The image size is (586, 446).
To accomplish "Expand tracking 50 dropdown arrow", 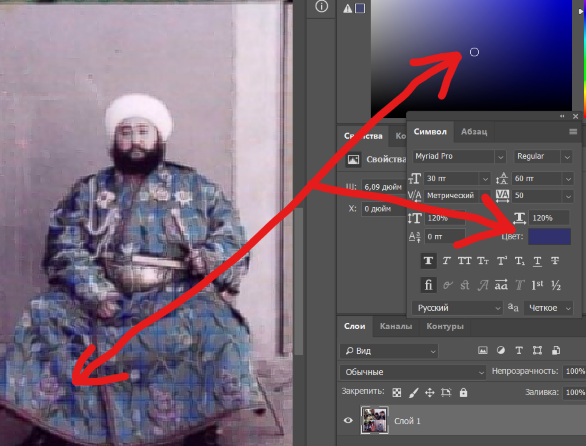I will [568, 196].
